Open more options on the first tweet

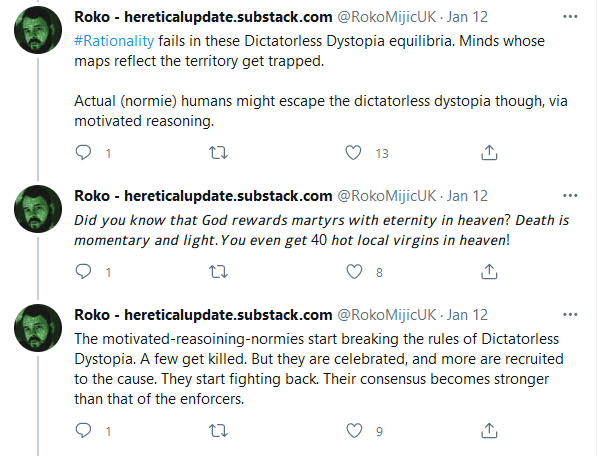coord(569,18)
